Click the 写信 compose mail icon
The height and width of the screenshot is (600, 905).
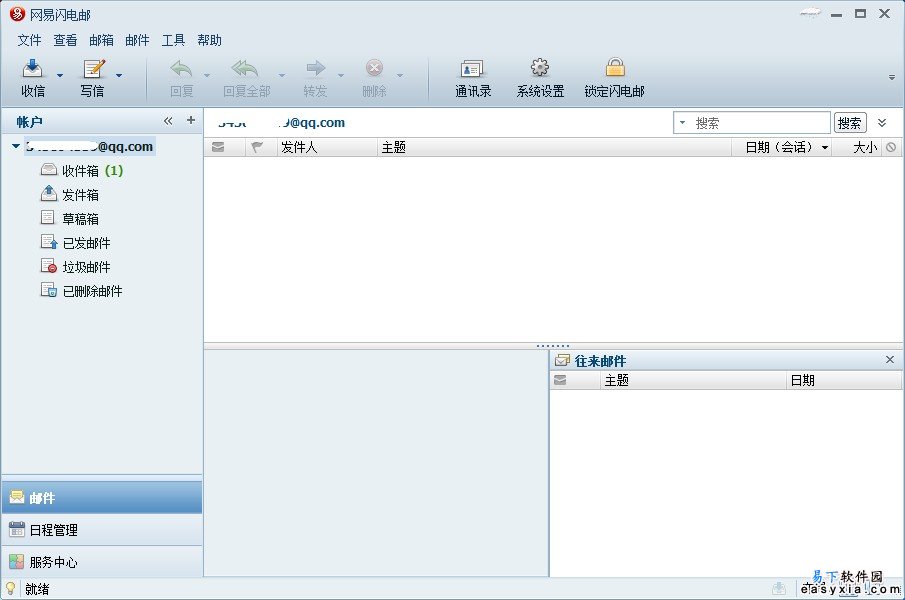pyautogui.click(x=94, y=69)
